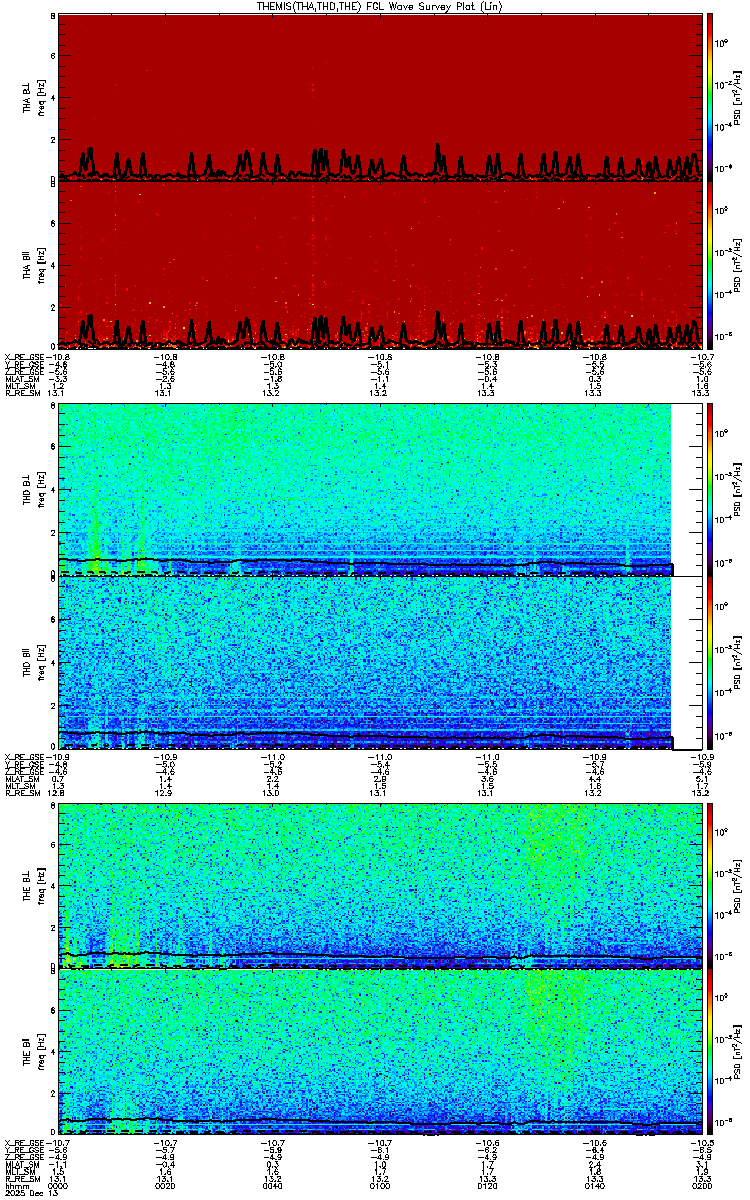Click the PSD color bar beside THA B-parallel

[711, 264]
